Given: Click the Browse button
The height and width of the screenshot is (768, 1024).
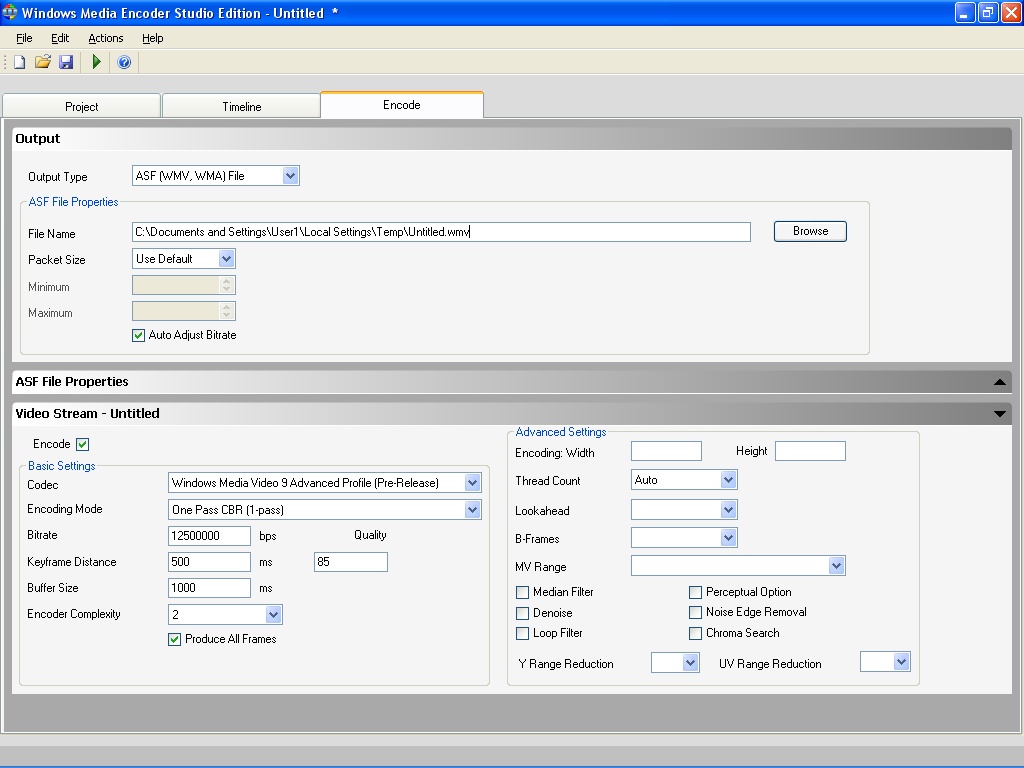Looking at the screenshot, I should [810, 231].
